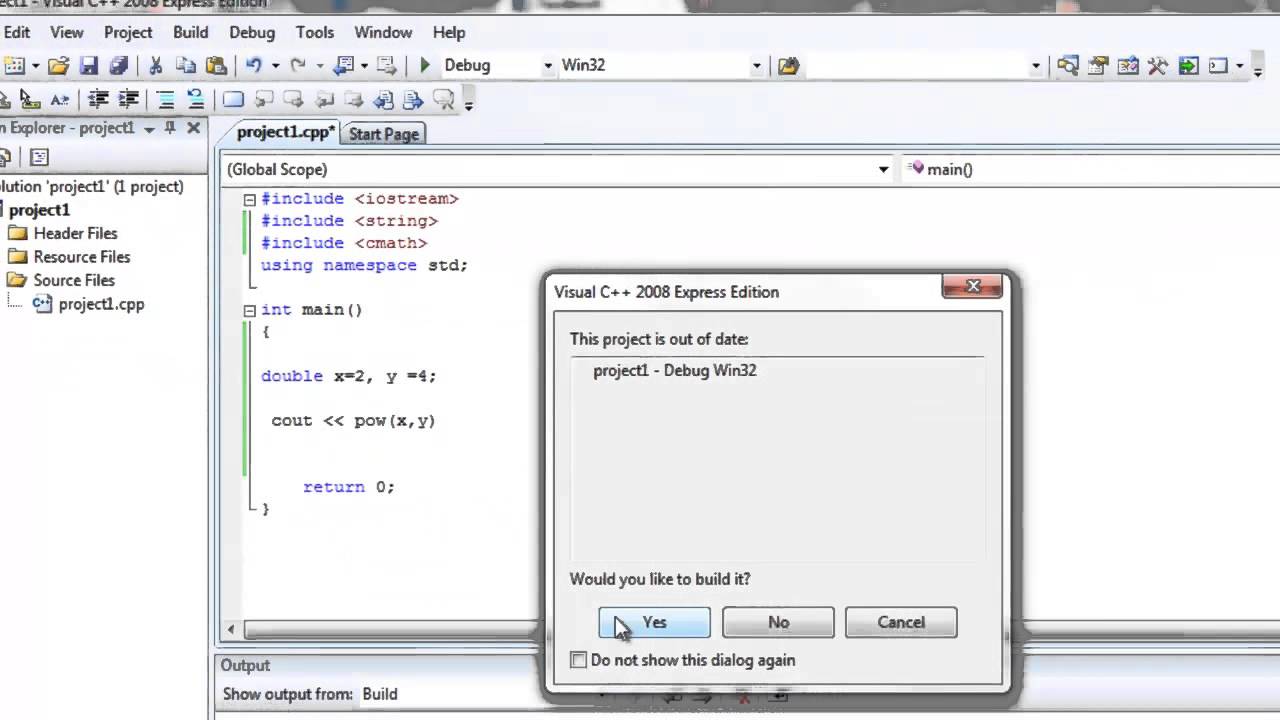The height and width of the screenshot is (720, 1280).
Task: Open the Solution Explorer toolbar icon
Action: (x=1068, y=66)
